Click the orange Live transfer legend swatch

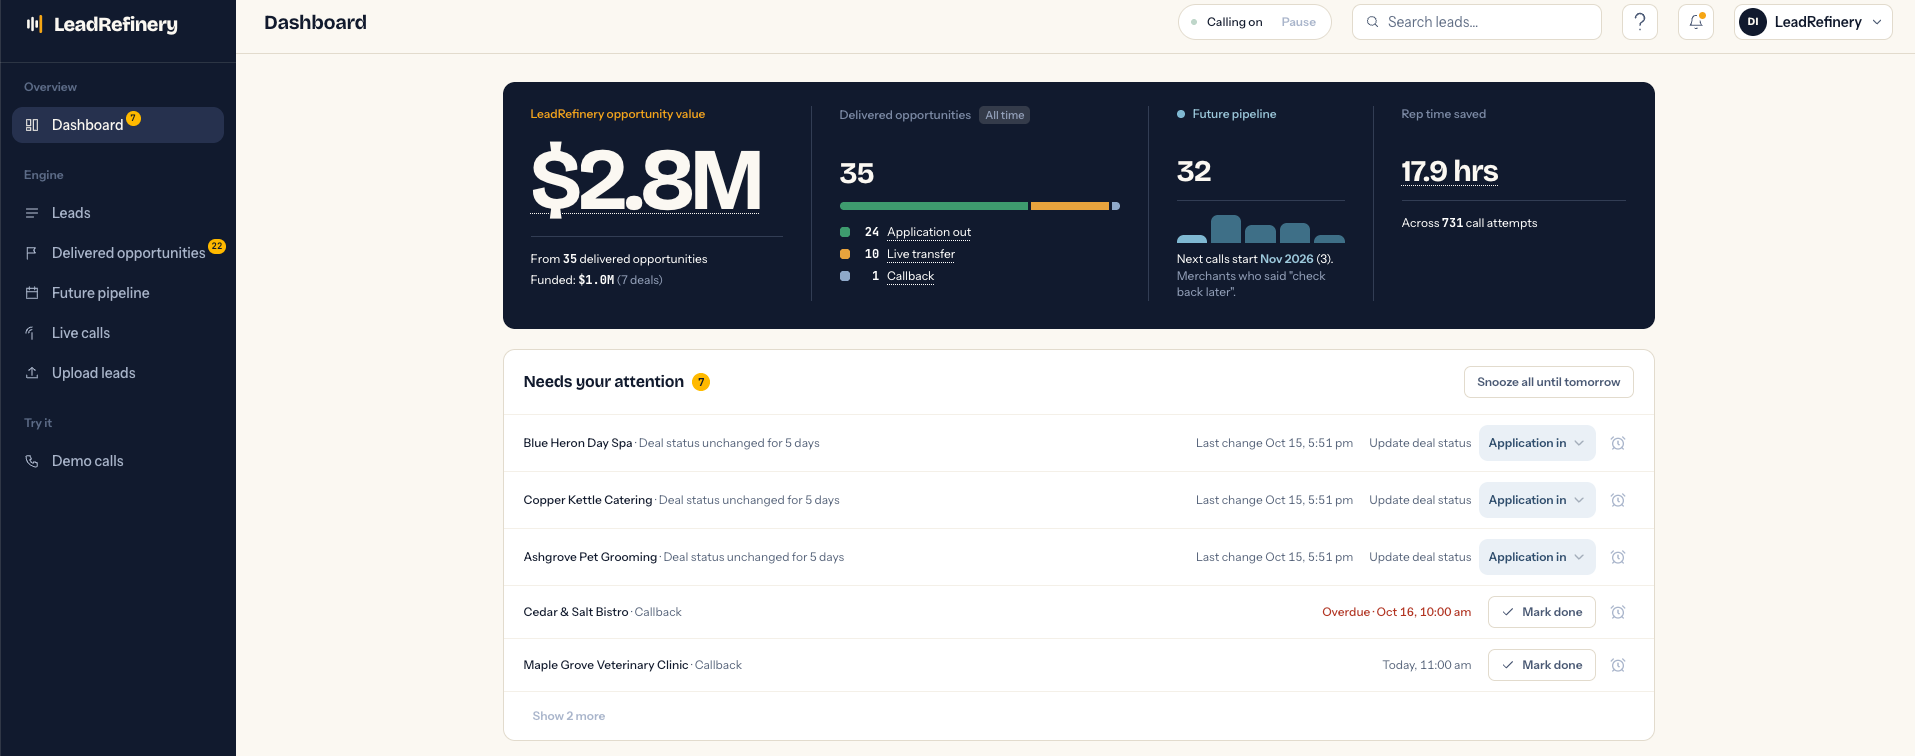[x=845, y=254]
